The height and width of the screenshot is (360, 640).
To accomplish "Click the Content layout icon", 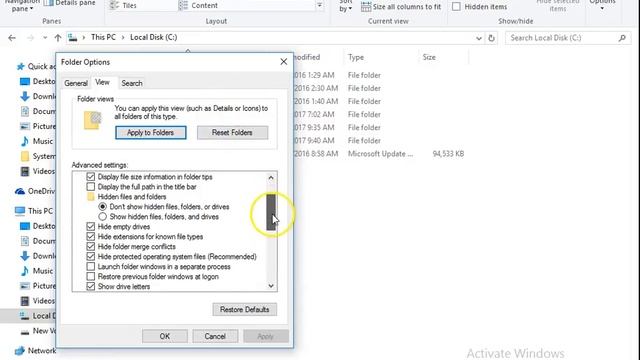I will (x=183, y=5).
